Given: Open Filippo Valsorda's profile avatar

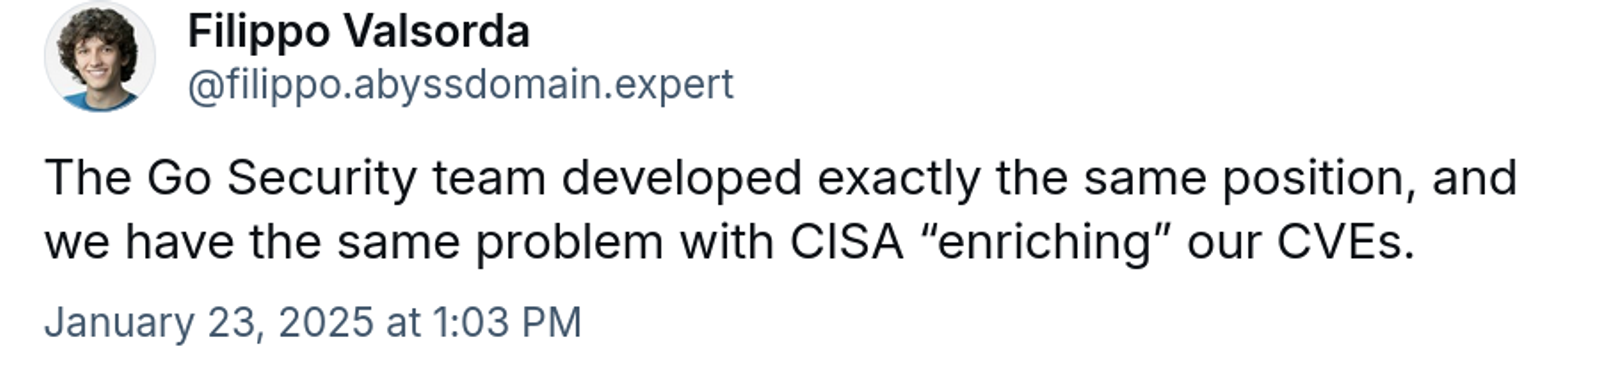Looking at the screenshot, I should click(99, 56).
